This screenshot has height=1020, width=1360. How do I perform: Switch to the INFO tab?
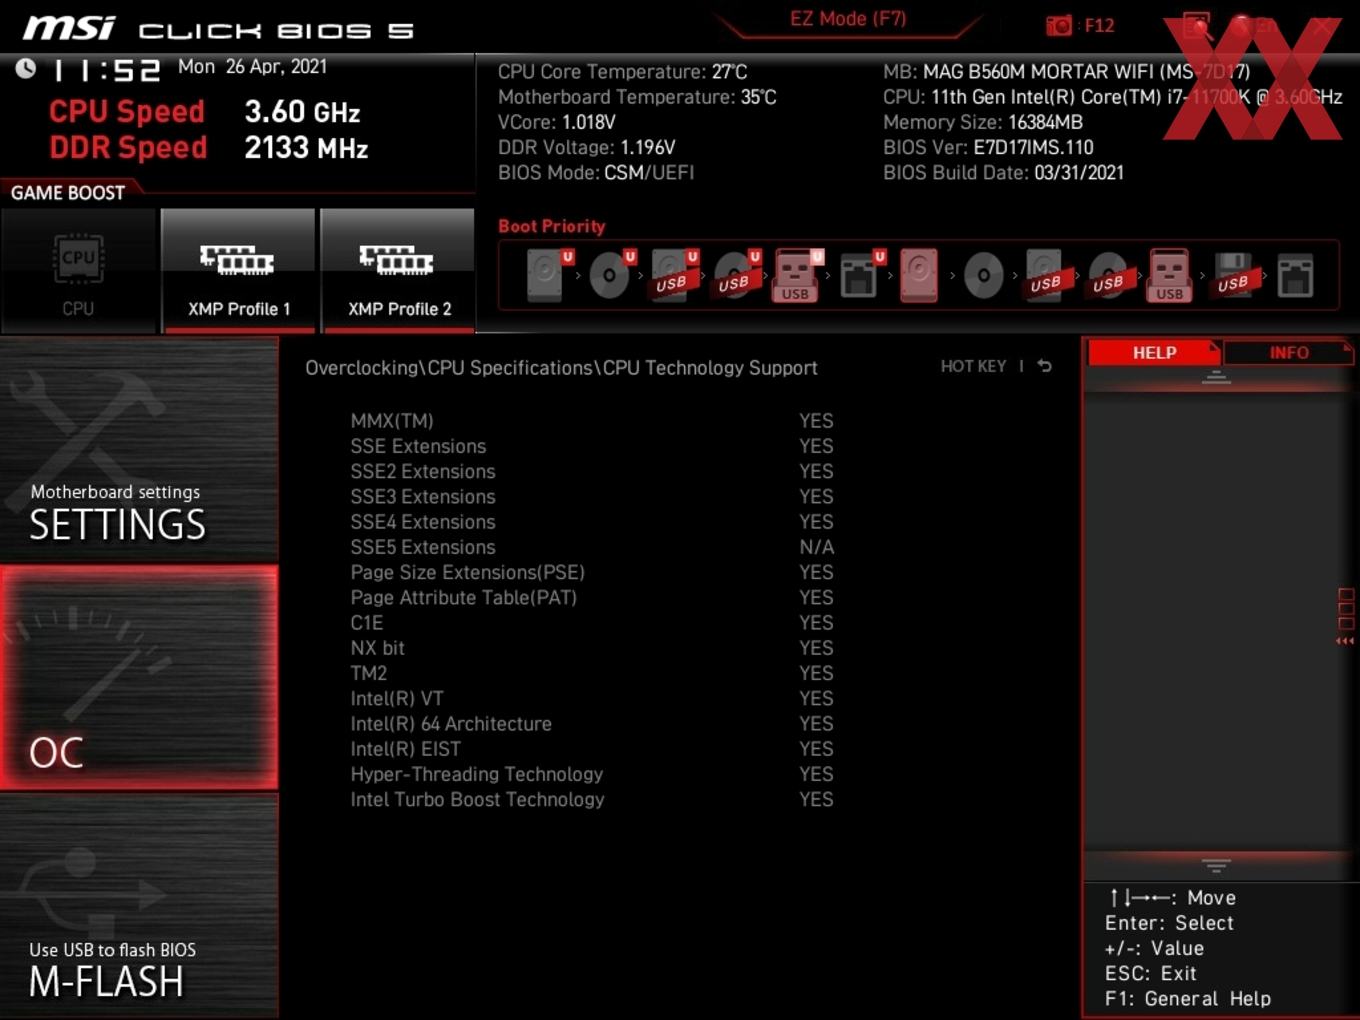(1288, 353)
